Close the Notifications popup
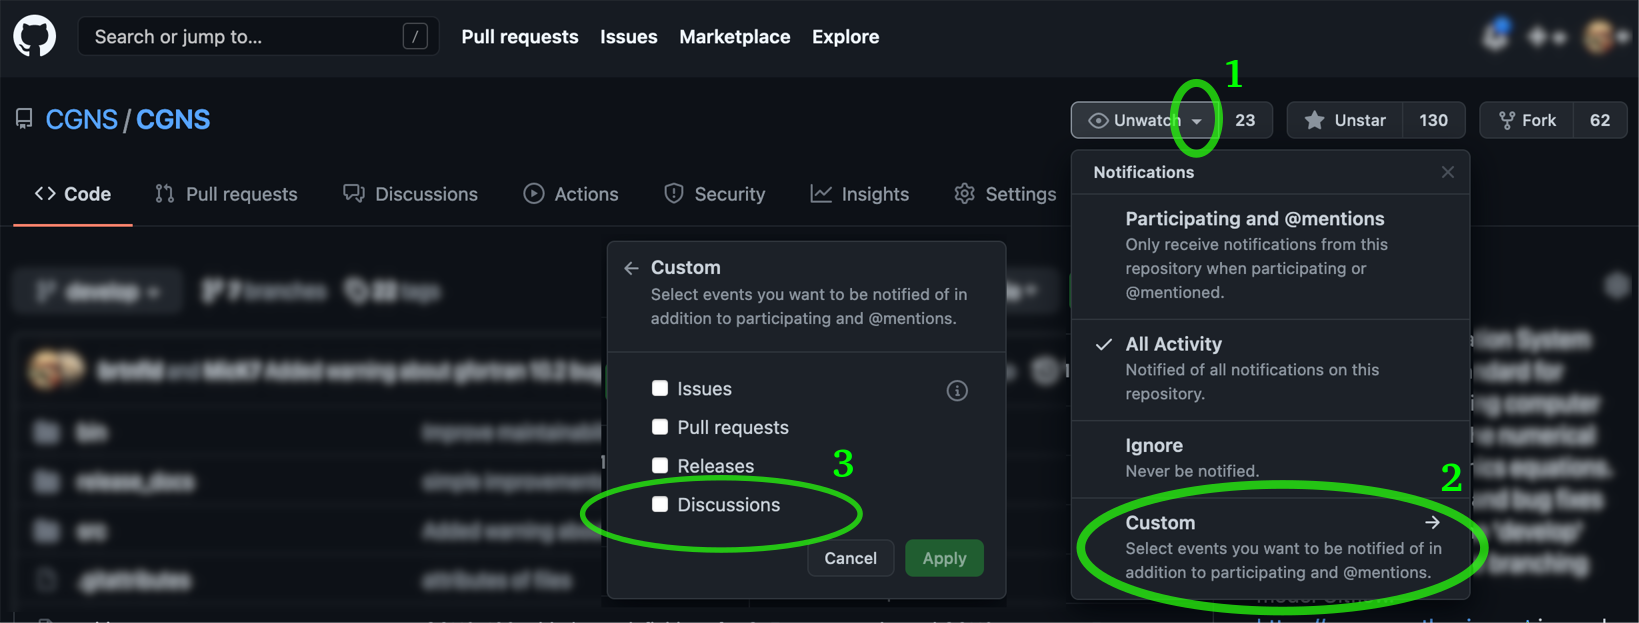This screenshot has height=623, width=1639. [1447, 172]
